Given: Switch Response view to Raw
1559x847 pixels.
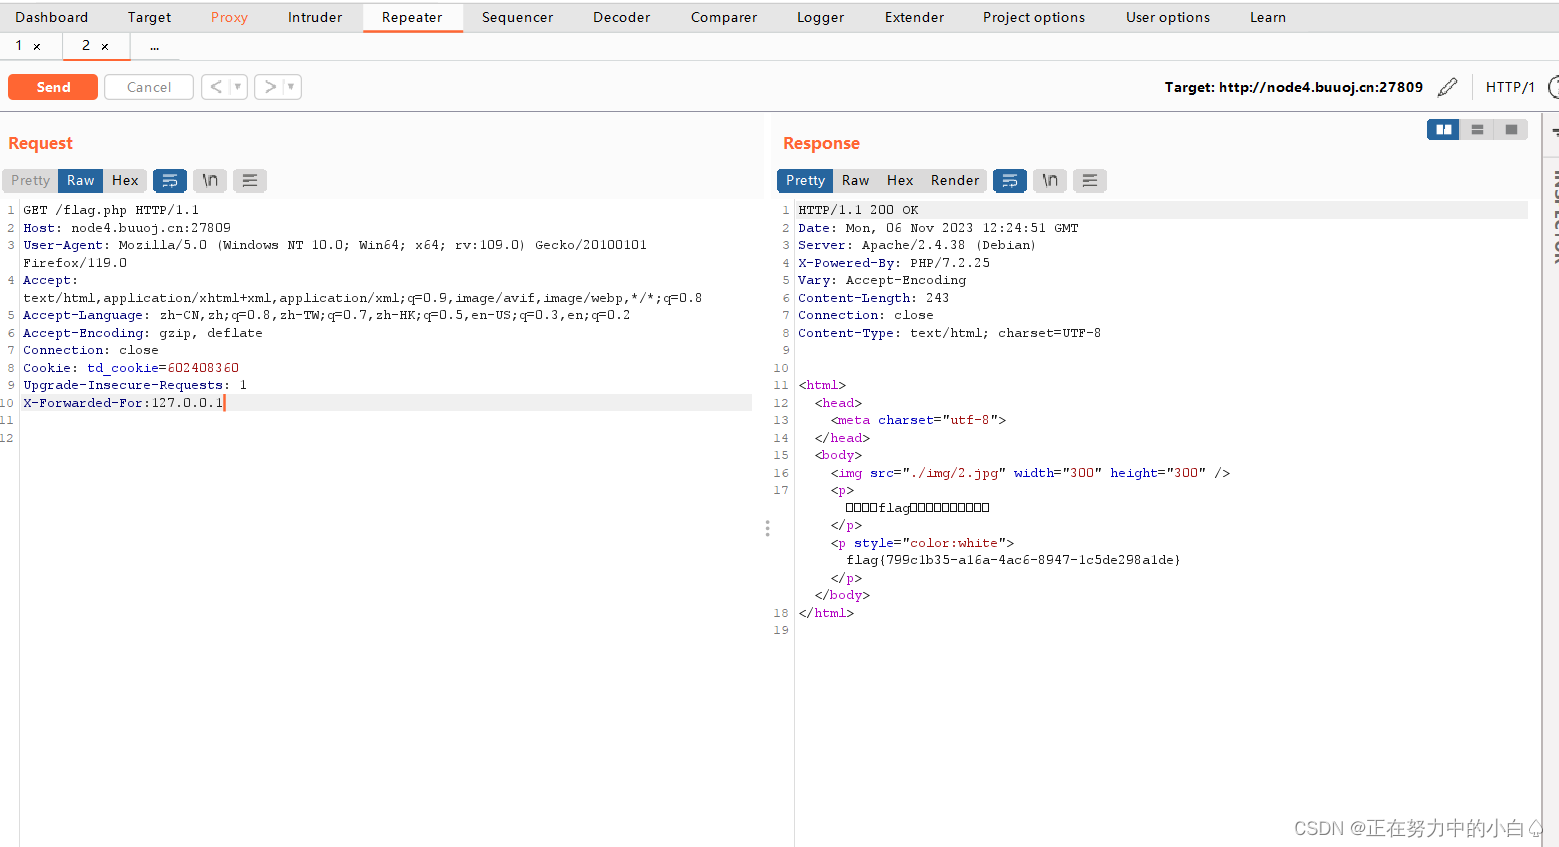Looking at the screenshot, I should (x=855, y=180).
